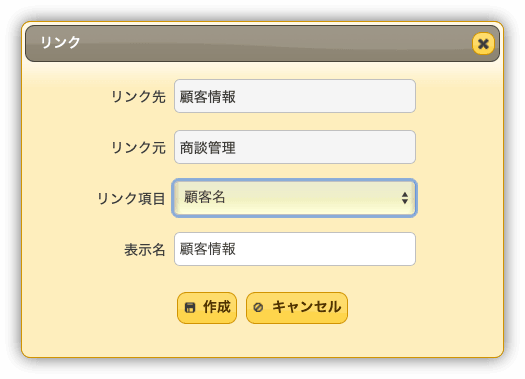525x379 pixels.
Task: Click the 表示名 label
Action: [x=145, y=250]
